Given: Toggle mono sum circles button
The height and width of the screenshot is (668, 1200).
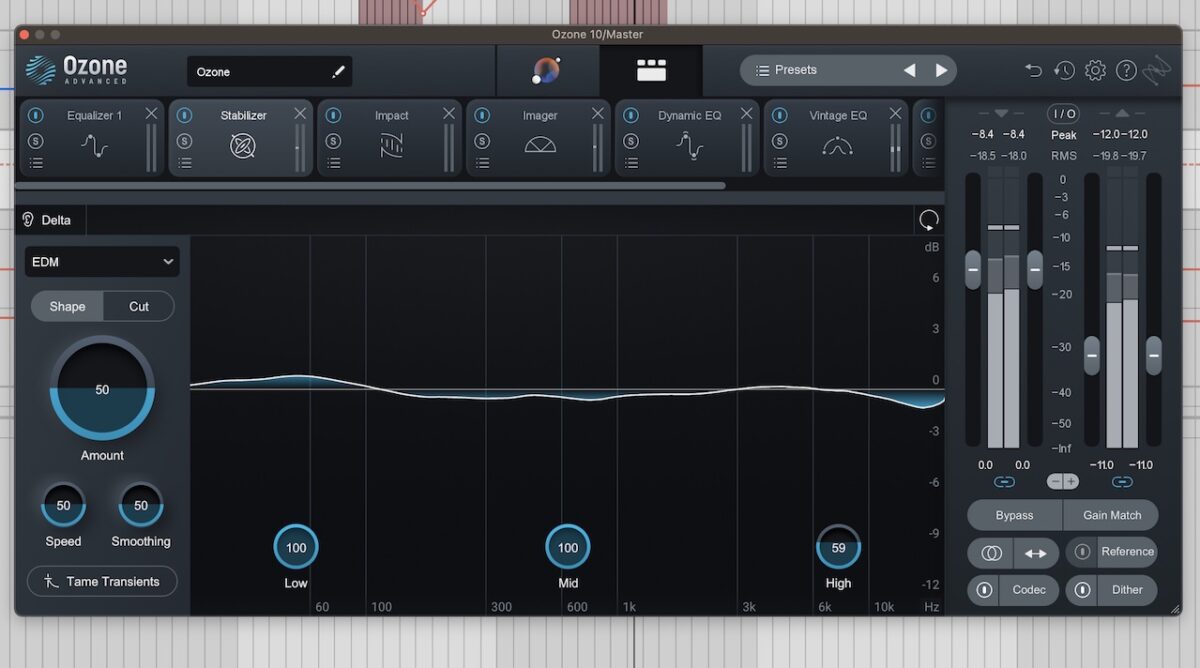Looking at the screenshot, I should click(991, 553).
